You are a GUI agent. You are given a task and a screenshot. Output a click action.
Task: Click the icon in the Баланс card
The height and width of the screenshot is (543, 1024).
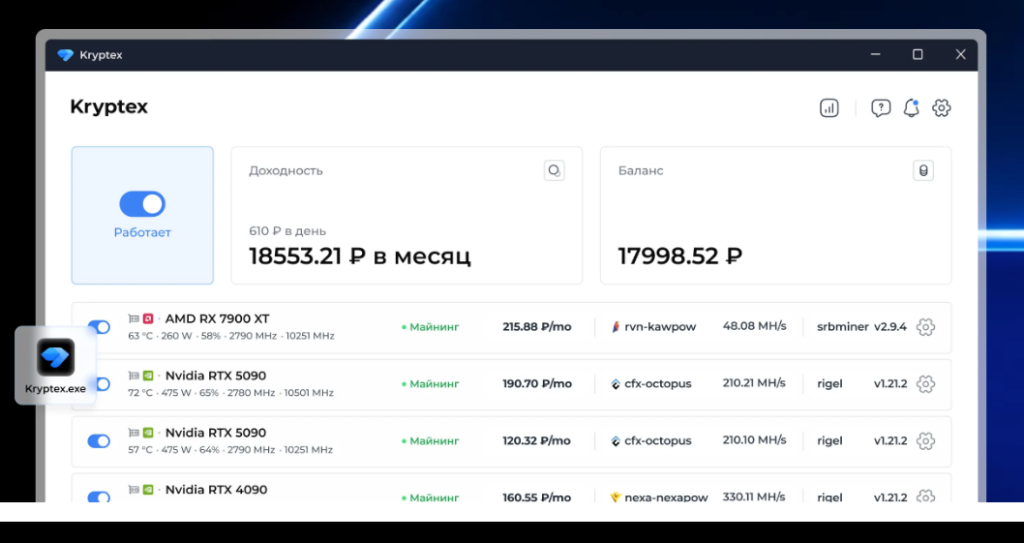click(x=923, y=171)
